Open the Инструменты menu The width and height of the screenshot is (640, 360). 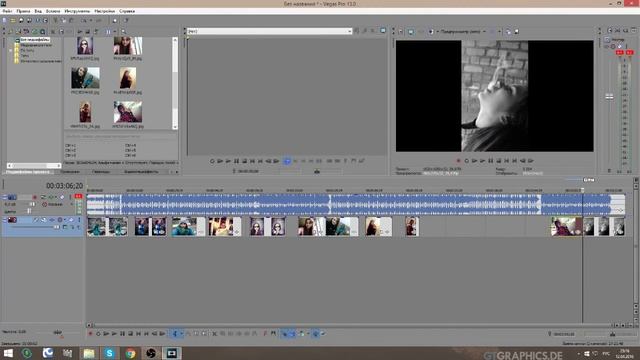[77, 11]
